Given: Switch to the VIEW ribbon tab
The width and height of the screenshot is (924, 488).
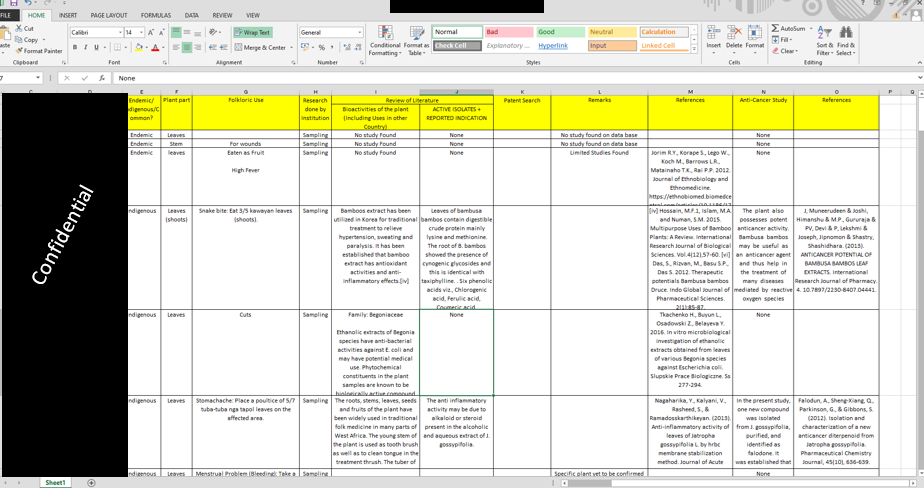Looking at the screenshot, I should coord(253,15).
